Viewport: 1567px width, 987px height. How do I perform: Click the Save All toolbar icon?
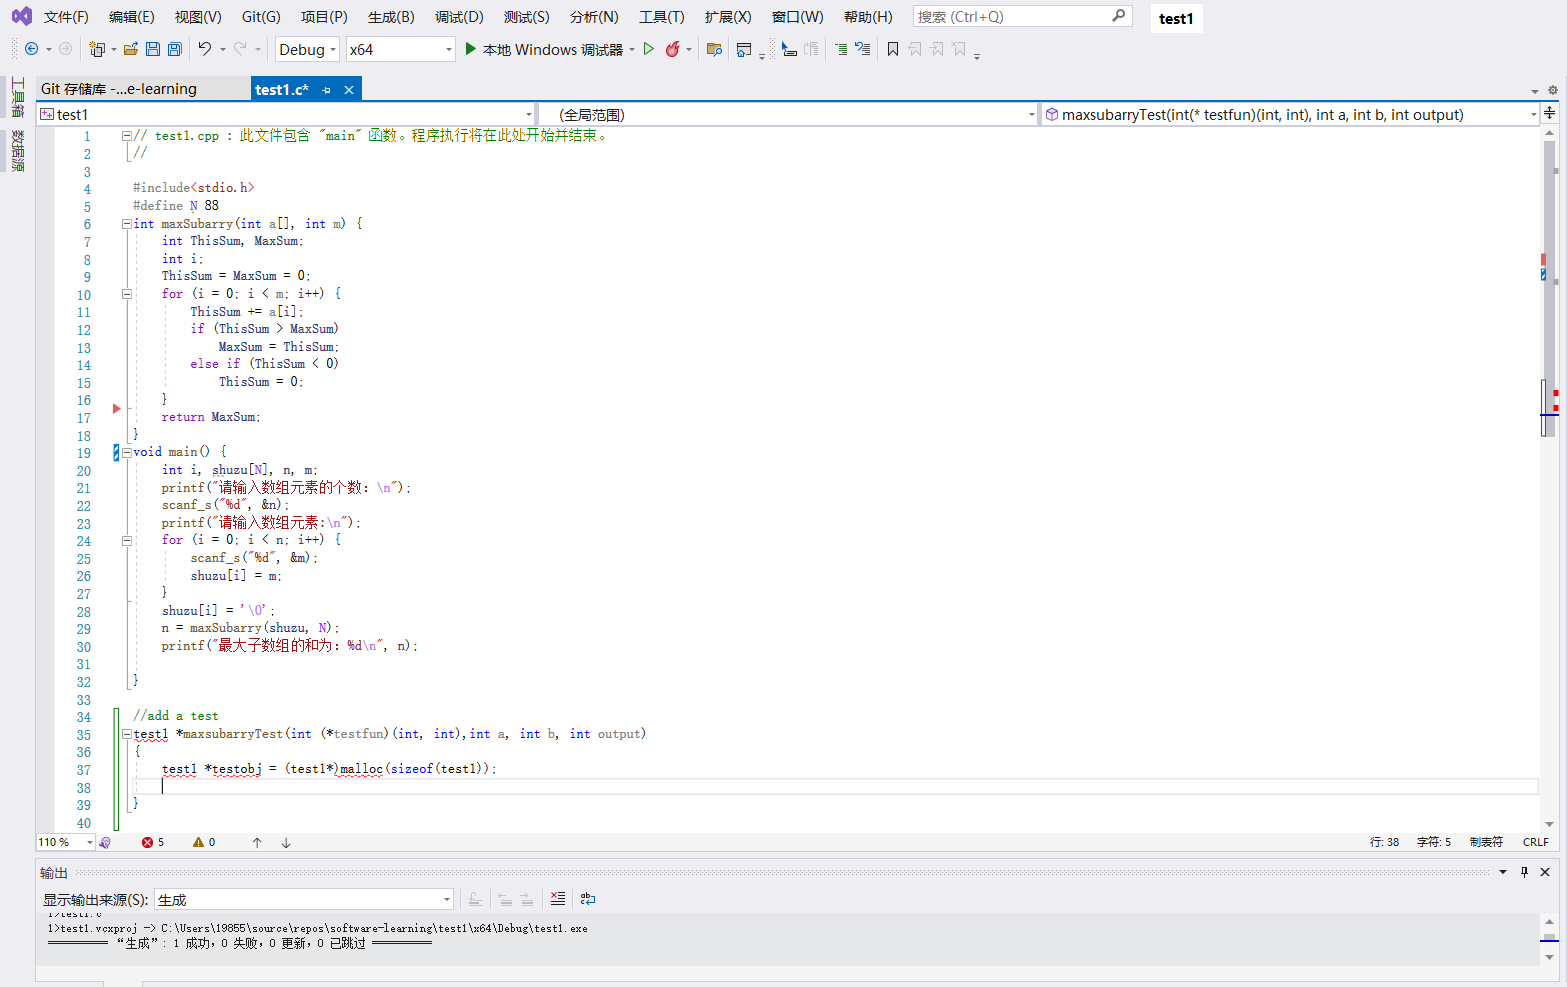[x=175, y=49]
